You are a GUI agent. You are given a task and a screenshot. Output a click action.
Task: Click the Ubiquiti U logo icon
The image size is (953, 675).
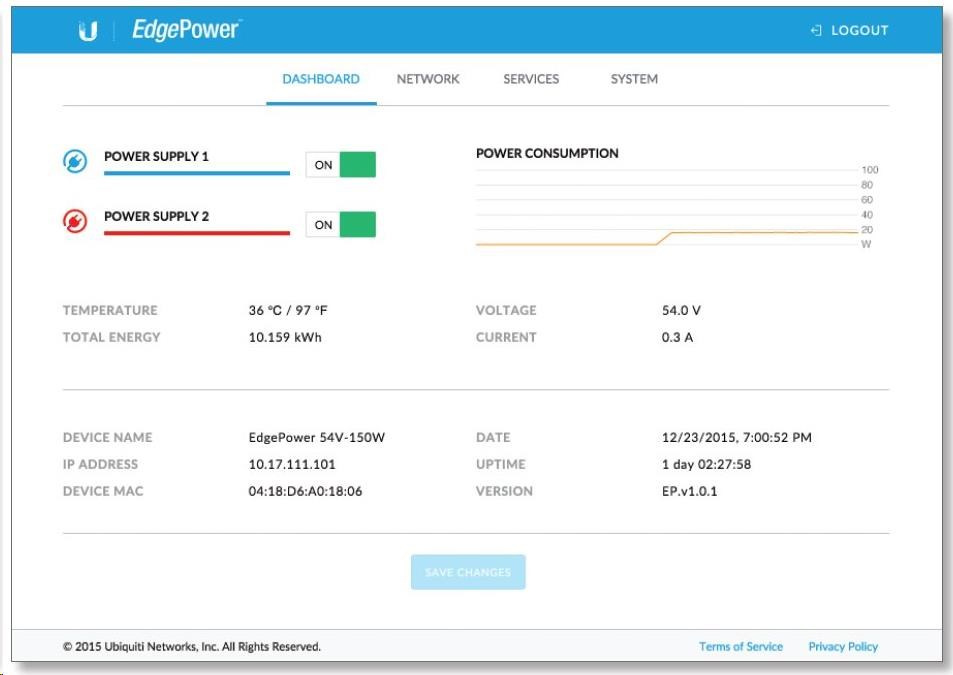(87, 30)
